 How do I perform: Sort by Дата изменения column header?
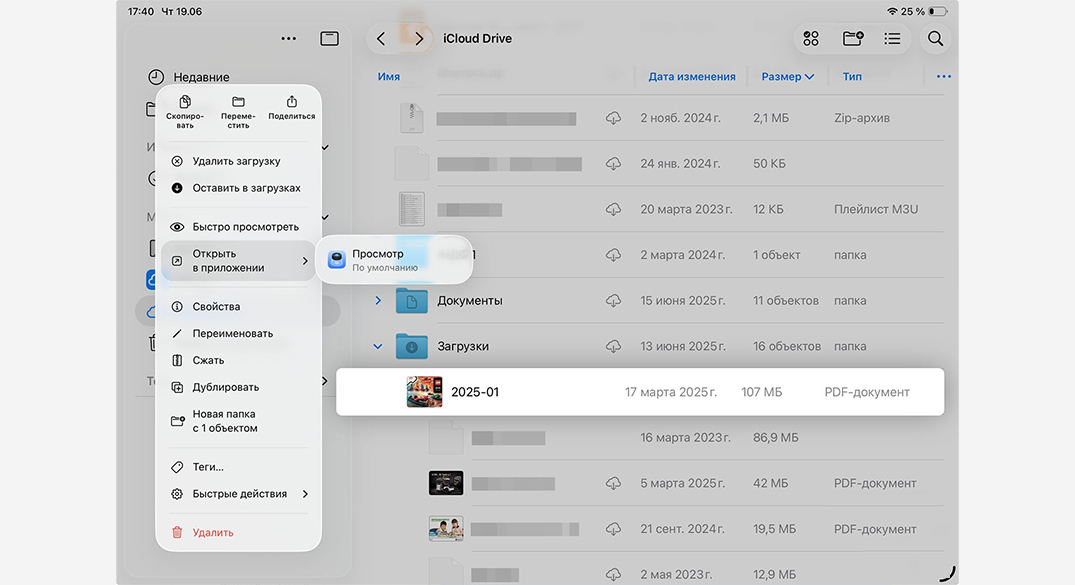coord(691,76)
